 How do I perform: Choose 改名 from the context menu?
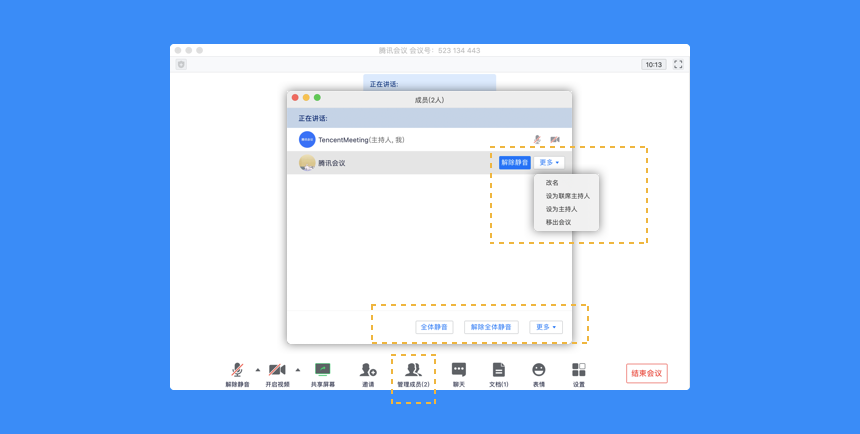click(x=552, y=183)
